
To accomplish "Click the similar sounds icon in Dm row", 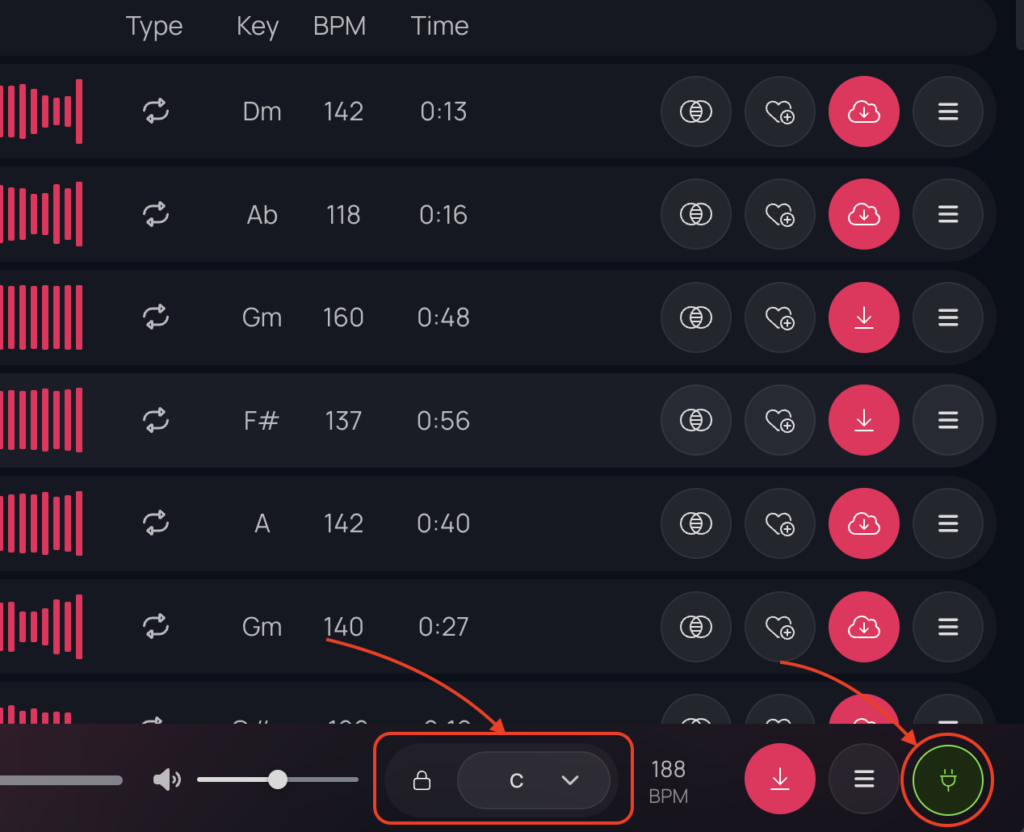I will pyautogui.click(x=696, y=112).
